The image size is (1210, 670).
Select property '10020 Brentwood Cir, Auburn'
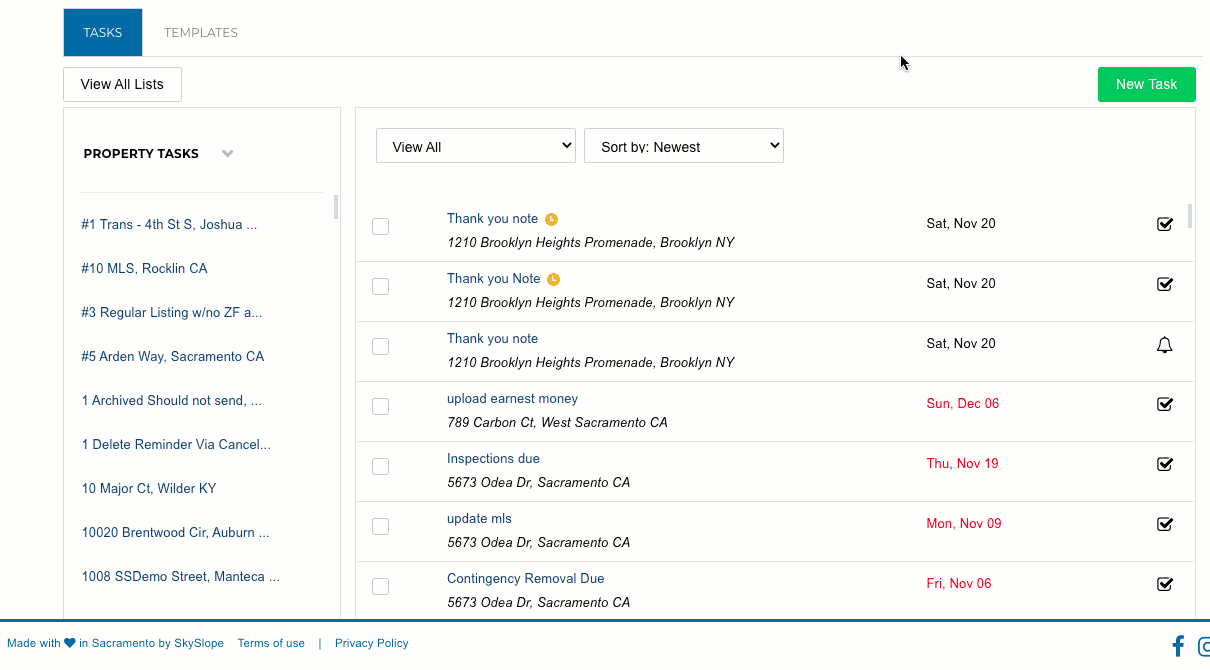[175, 533]
